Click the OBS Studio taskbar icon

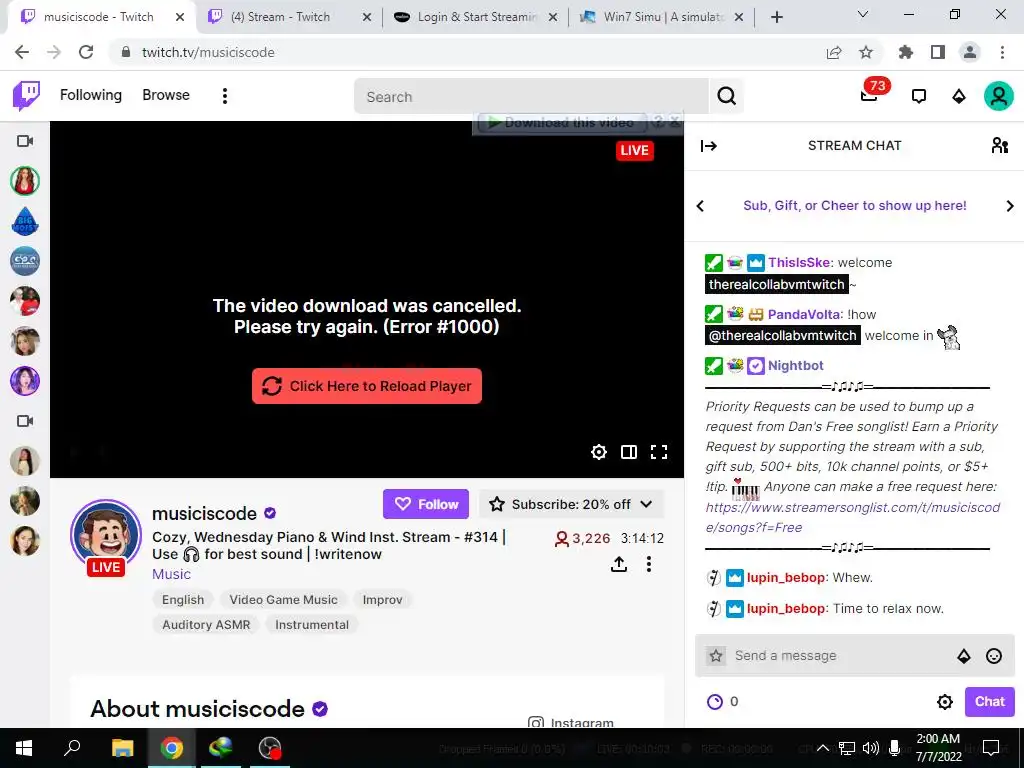(269, 748)
